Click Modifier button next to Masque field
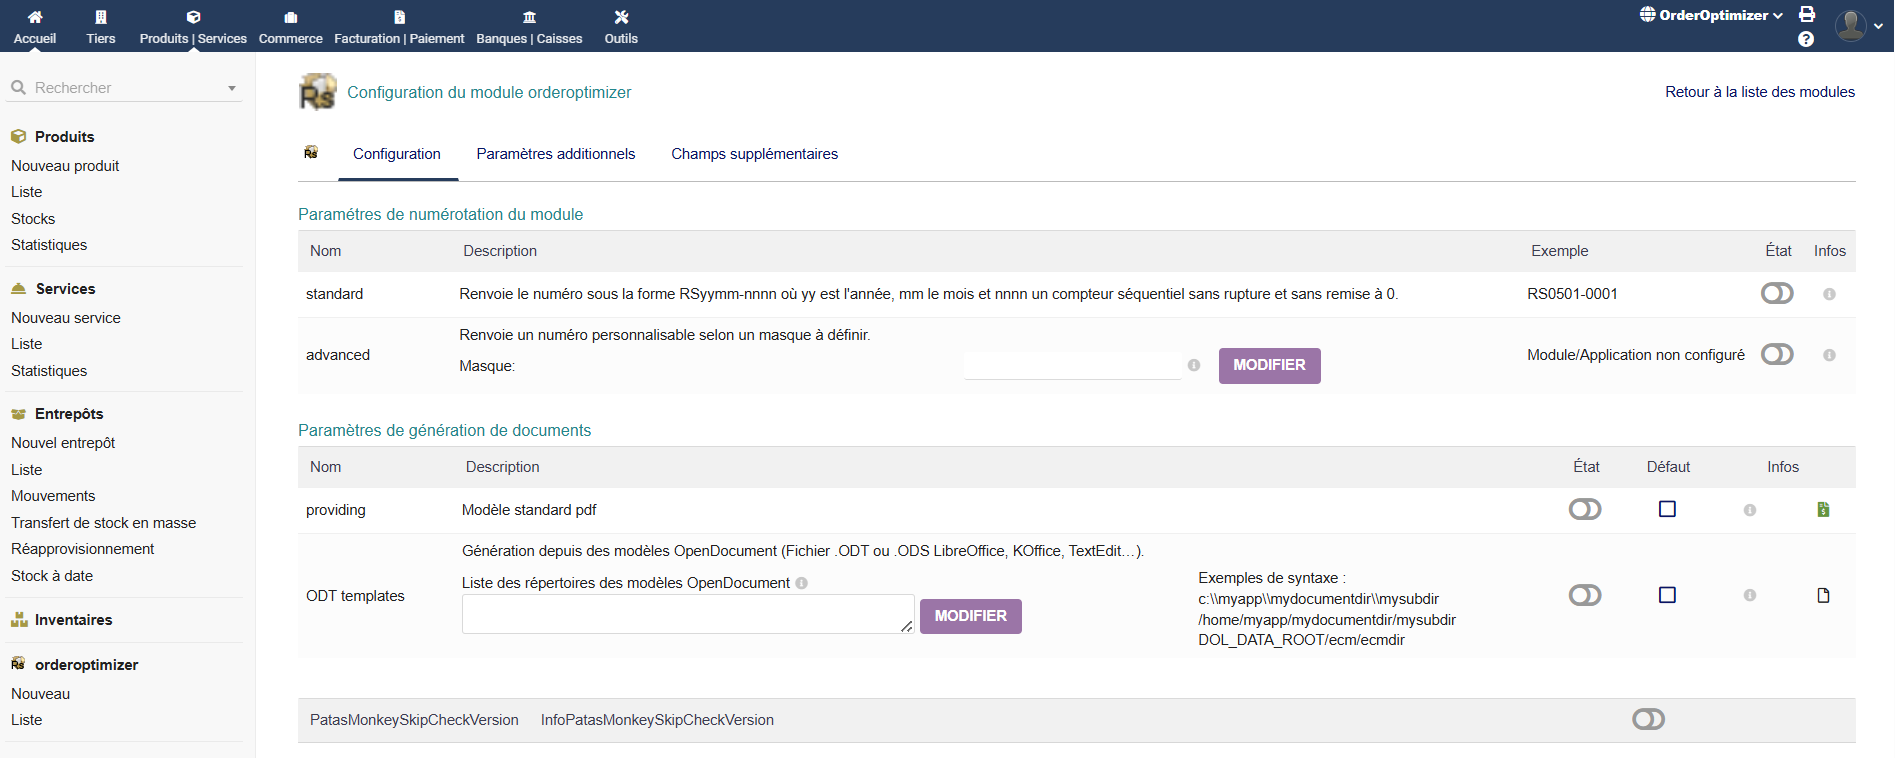The width and height of the screenshot is (1895, 758). 1269,366
